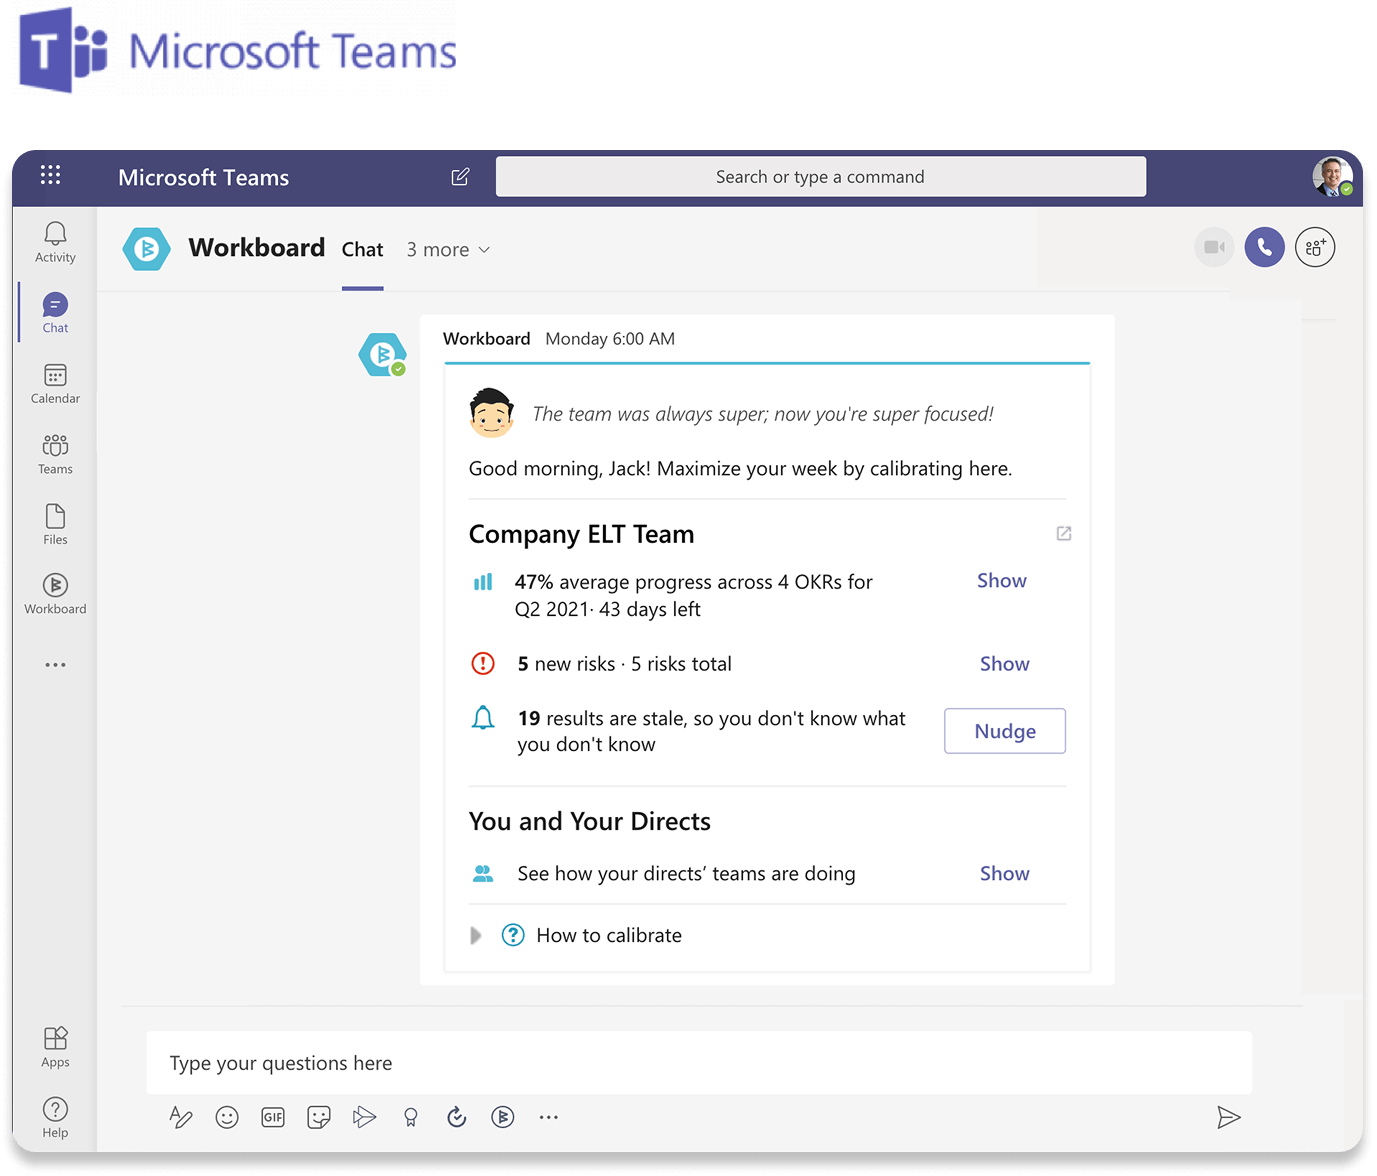Show the new risks details

1005,664
